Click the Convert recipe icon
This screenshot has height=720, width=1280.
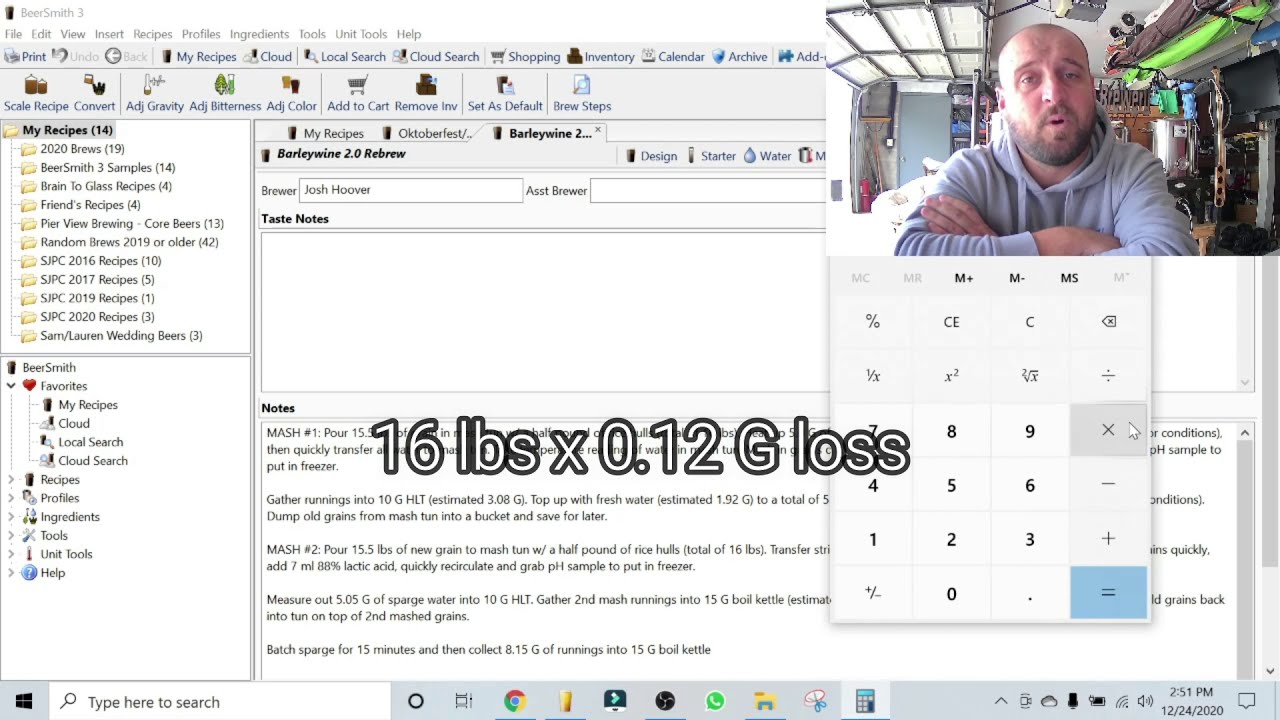(94, 94)
